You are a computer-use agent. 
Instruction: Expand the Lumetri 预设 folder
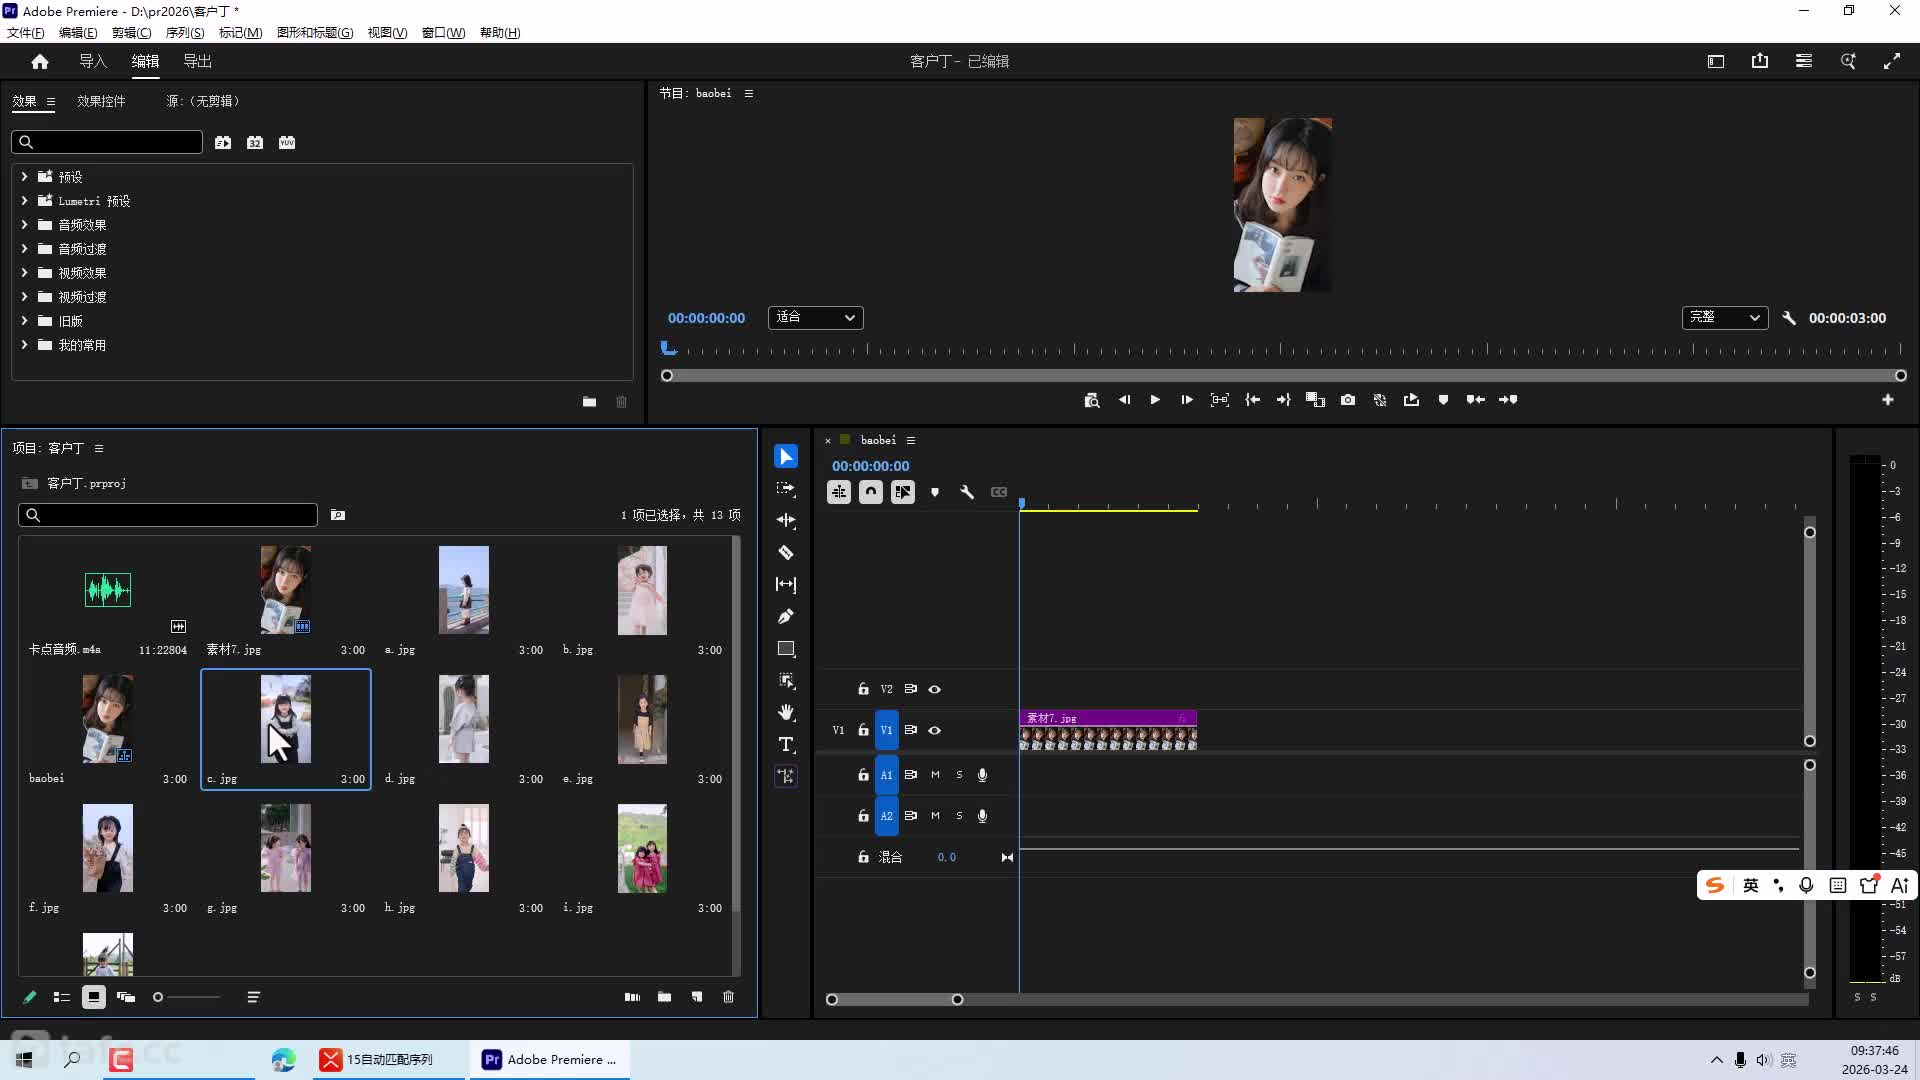coord(24,201)
